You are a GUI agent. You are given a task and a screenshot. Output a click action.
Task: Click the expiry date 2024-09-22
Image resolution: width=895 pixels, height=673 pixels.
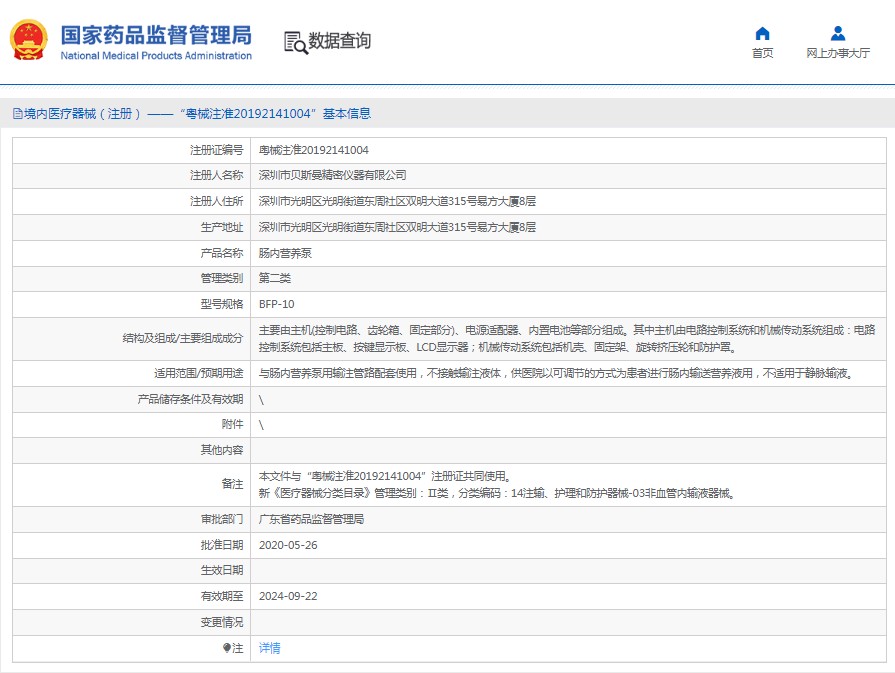(x=287, y=596)
